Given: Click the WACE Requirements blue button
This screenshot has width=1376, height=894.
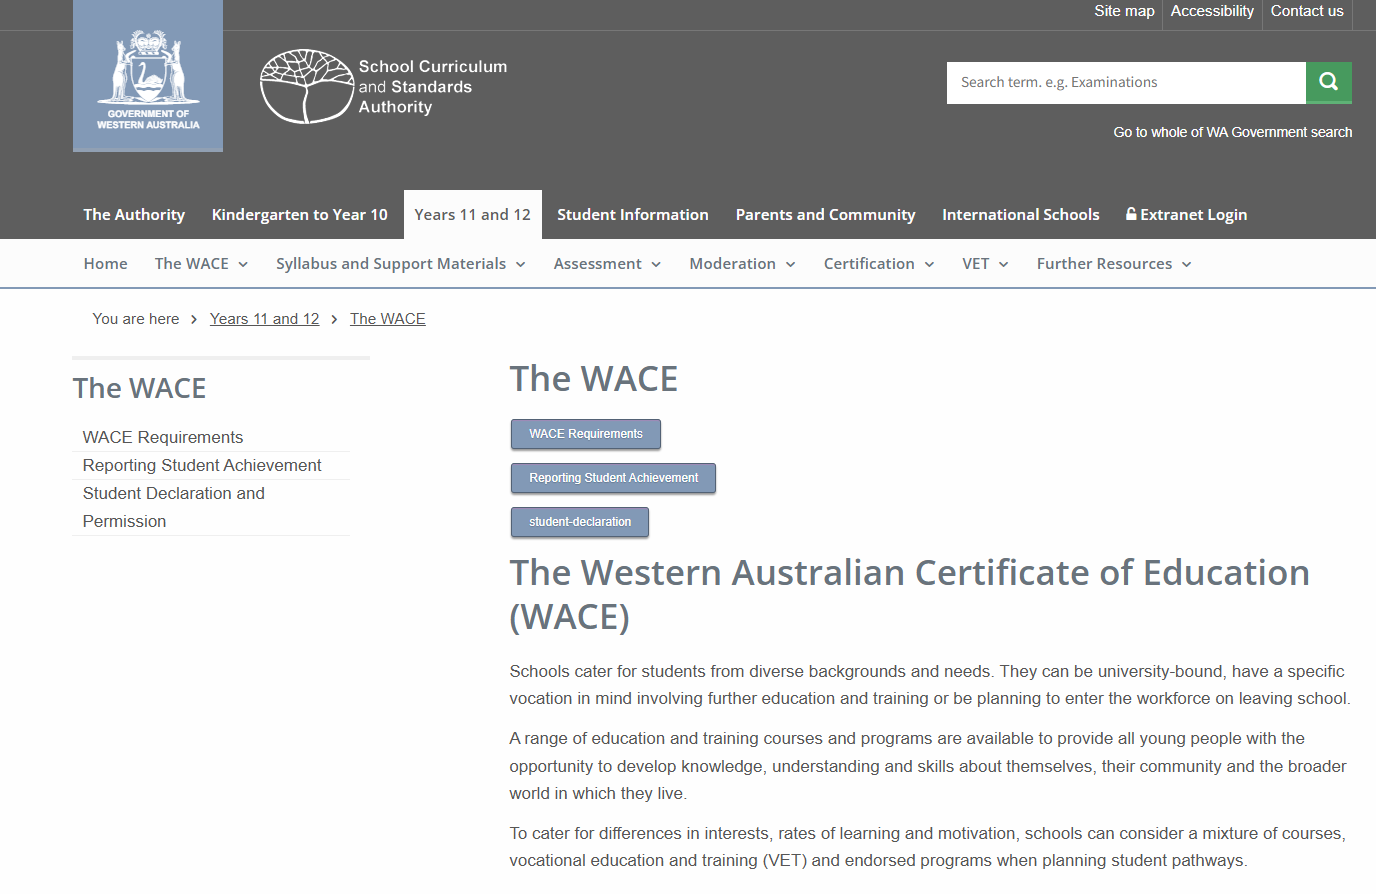Looking at the screenshot, I should coord(586,434).
